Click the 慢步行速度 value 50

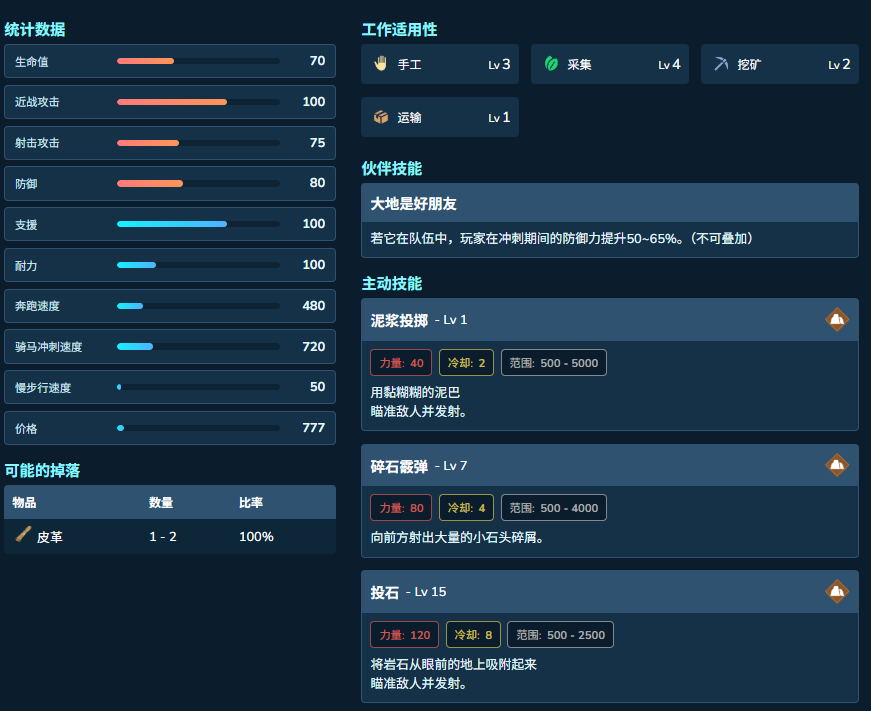(318, 387)
